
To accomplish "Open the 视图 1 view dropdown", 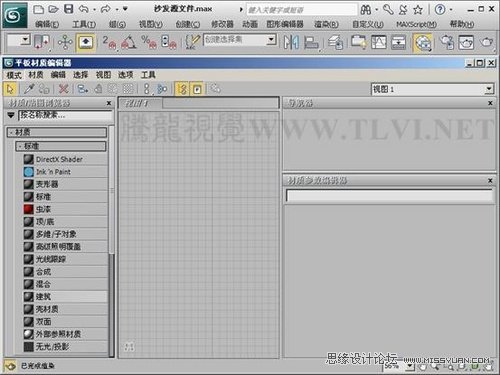I will coord(489,89).
